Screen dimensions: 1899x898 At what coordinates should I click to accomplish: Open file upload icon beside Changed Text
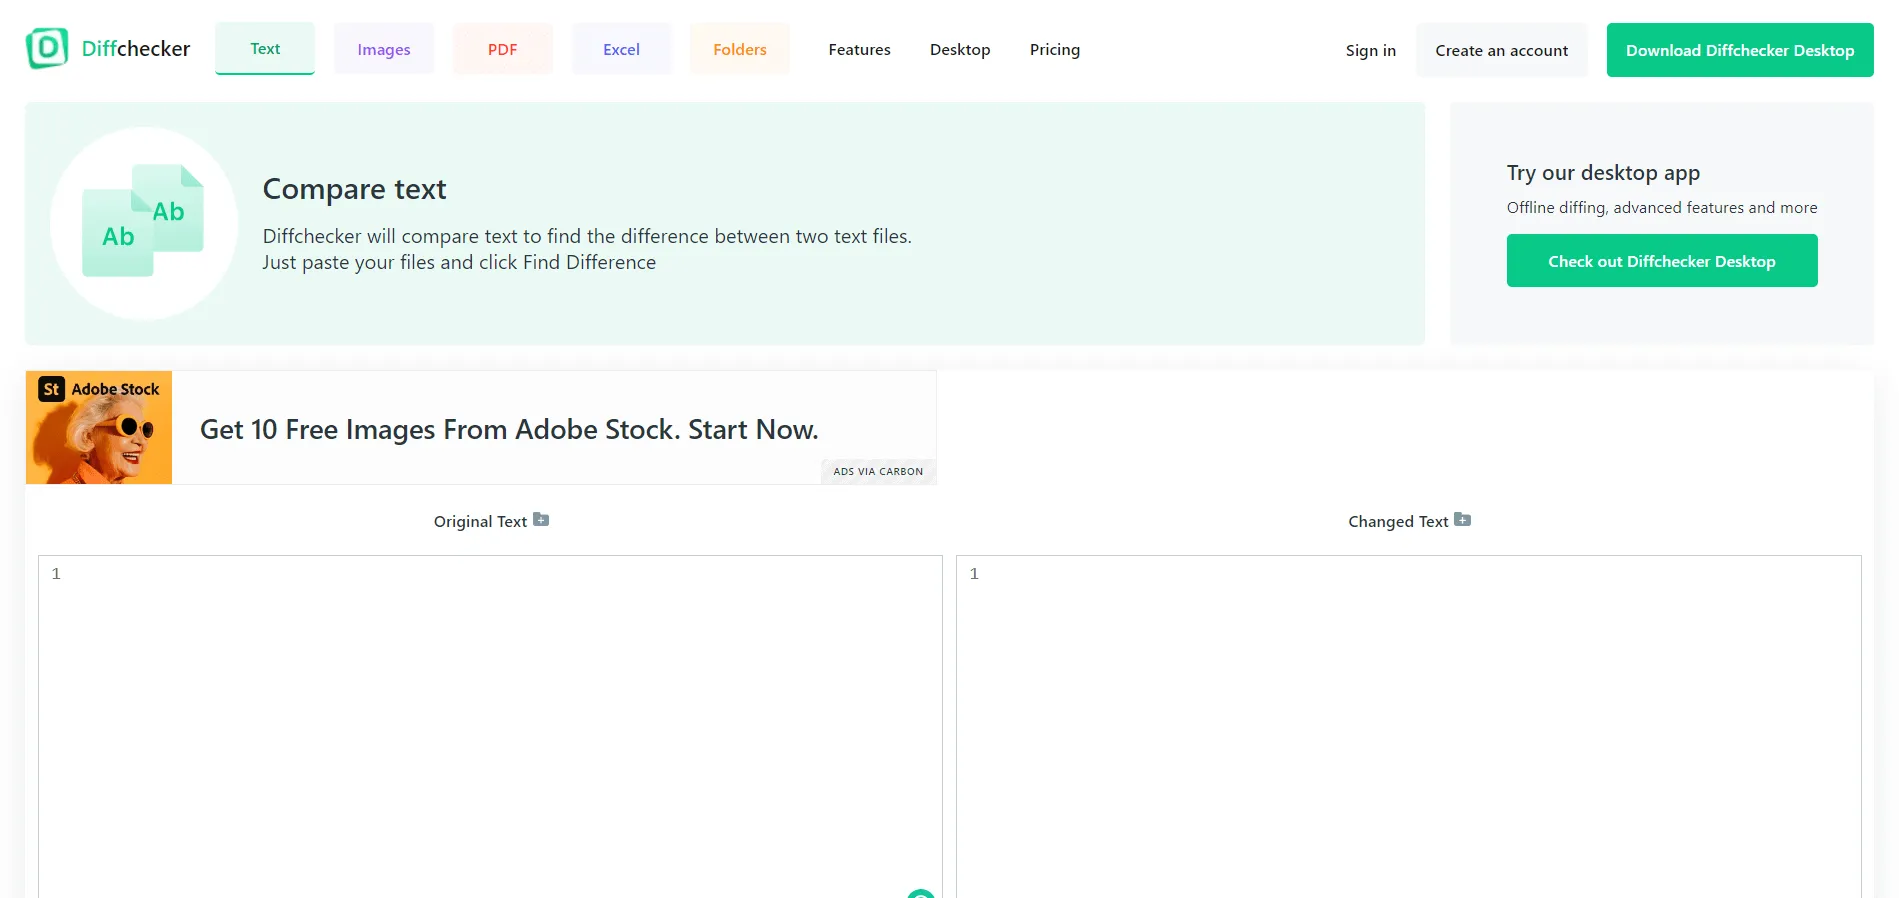[x=1462, y=520]
